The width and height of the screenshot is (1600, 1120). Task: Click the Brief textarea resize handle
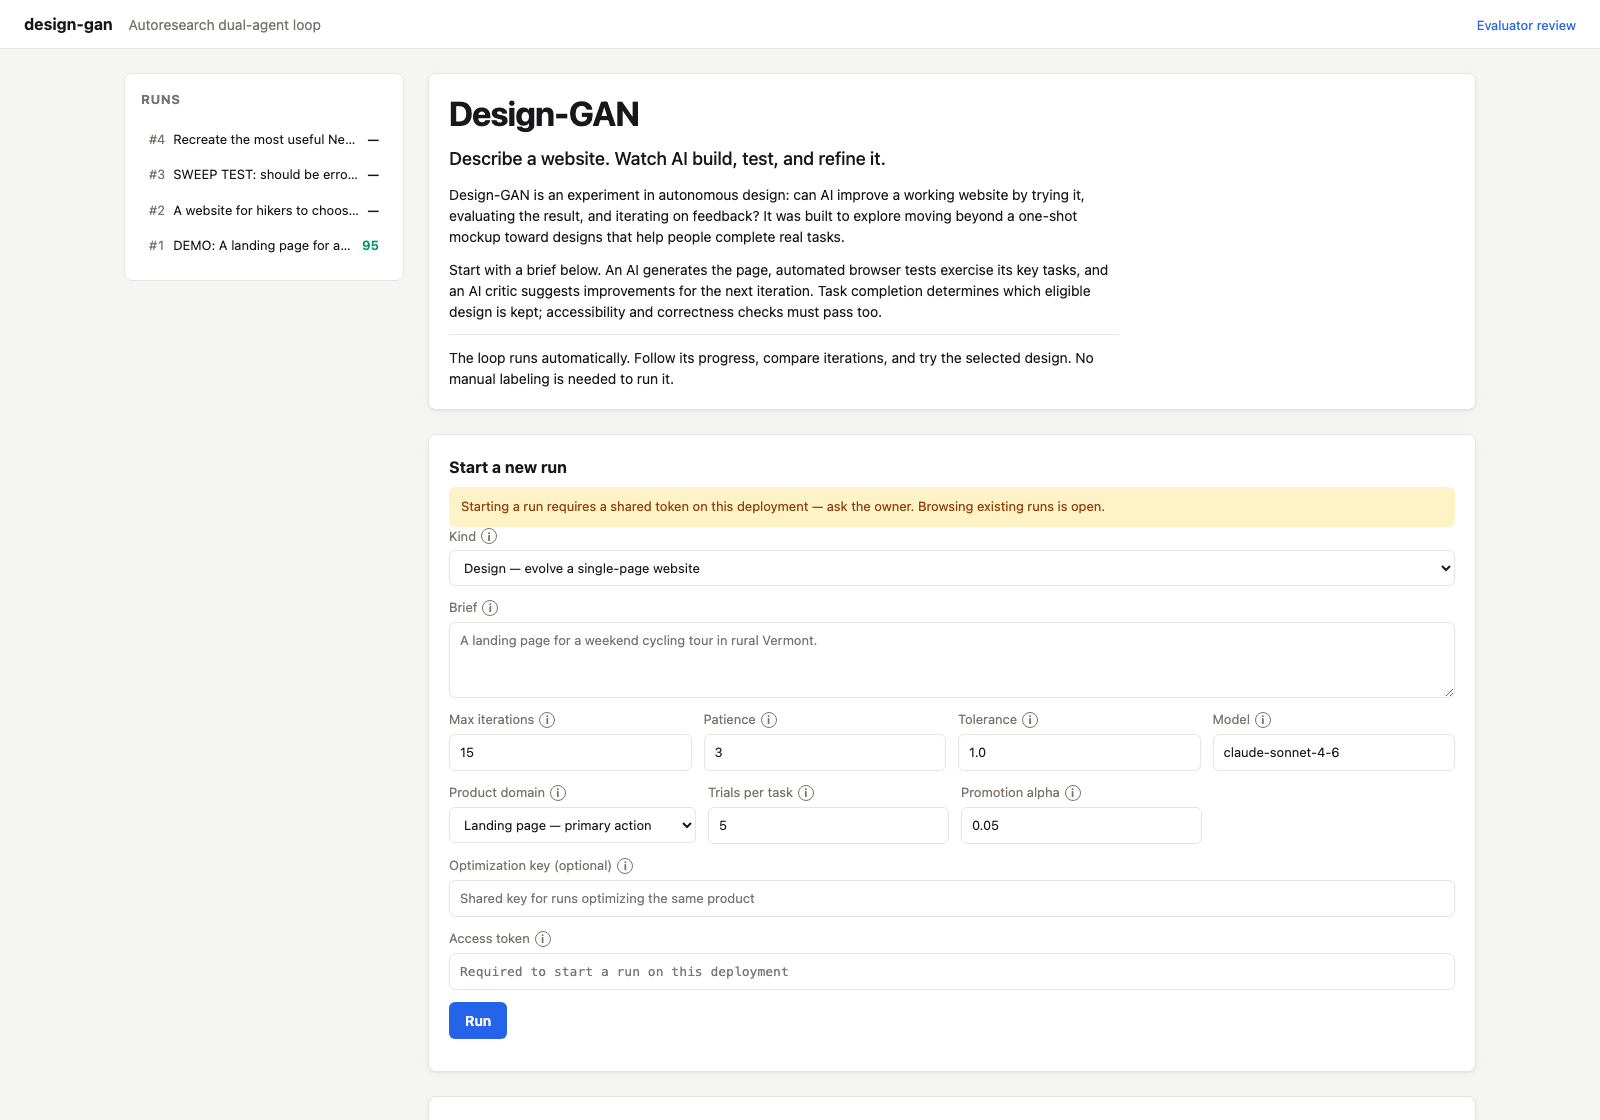click(x=1448, y=691)
